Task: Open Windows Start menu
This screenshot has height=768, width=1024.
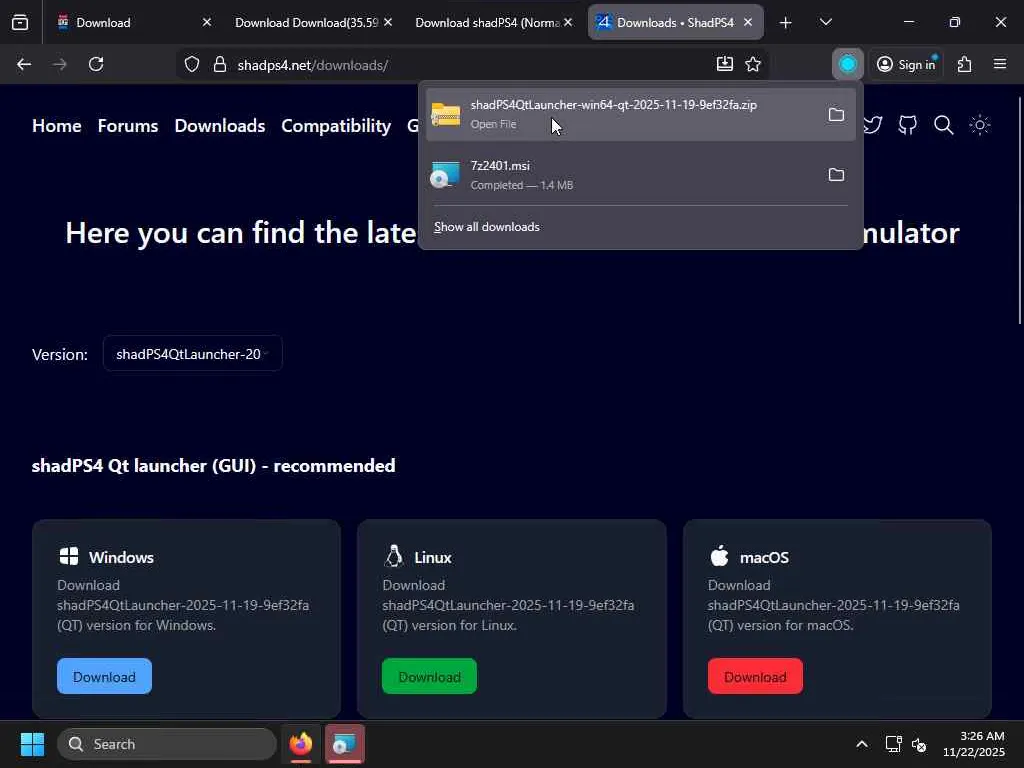Action: 32,744
